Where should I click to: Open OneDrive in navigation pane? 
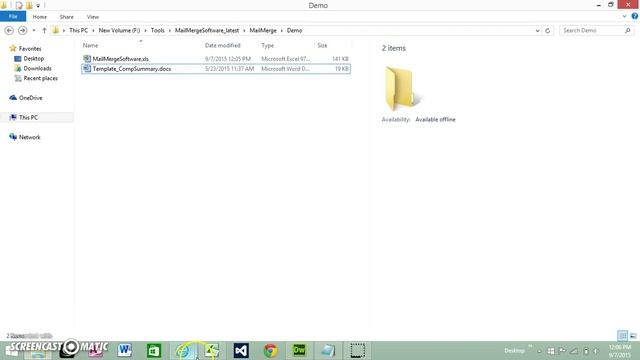[x=30, y=98]
